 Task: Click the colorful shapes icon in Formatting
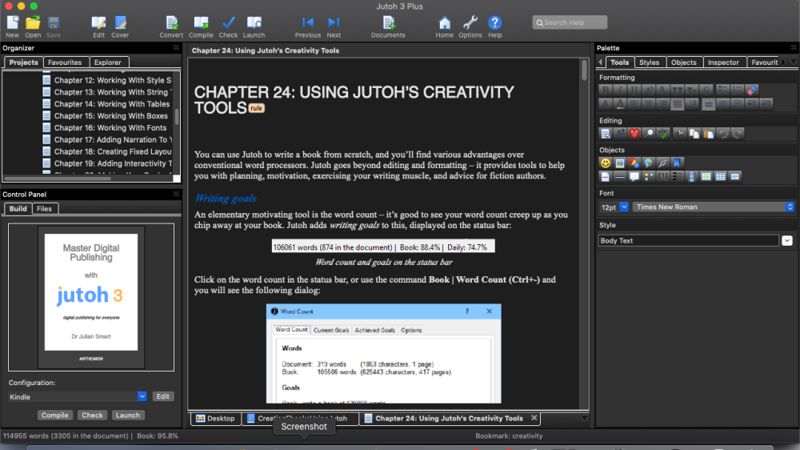pyautogui.click(x=752, y=90)
